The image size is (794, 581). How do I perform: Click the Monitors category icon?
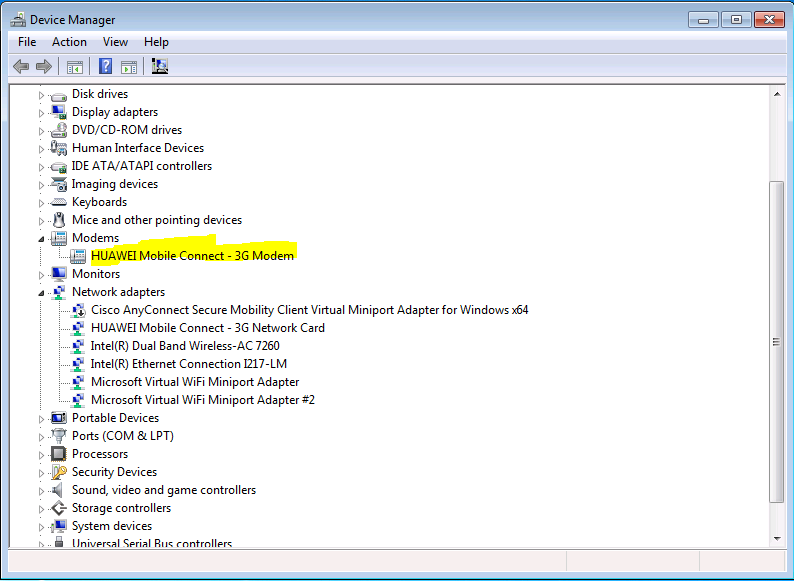coord(59,274)
